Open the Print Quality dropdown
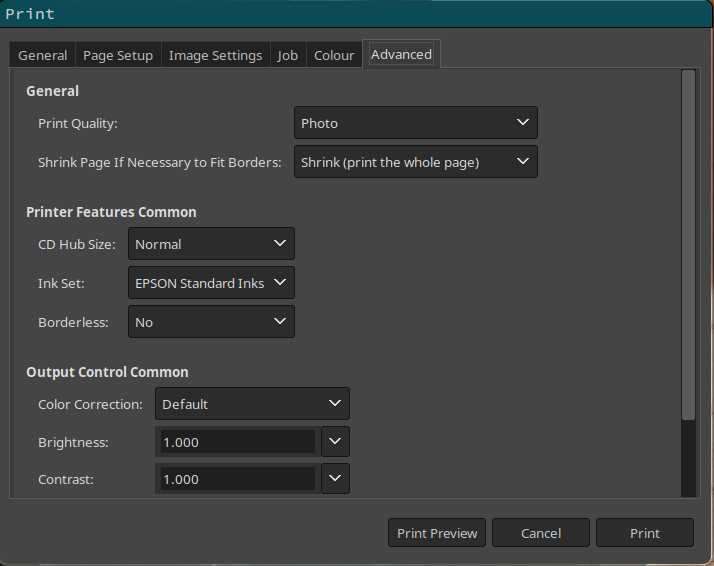Image resolution: width=714 pixels, height=566 pixels. click(415, 123)
